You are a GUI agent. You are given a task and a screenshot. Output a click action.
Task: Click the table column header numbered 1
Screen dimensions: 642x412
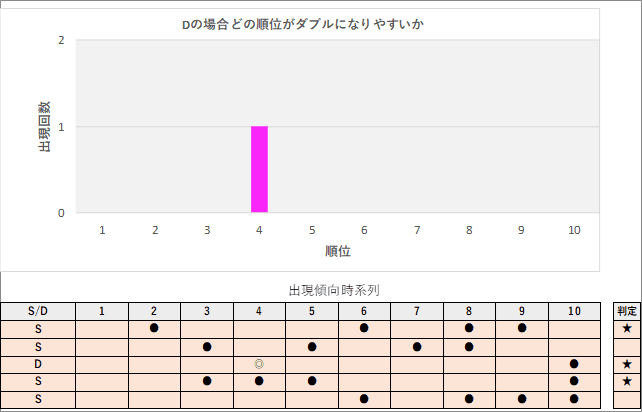pos(102,311)
